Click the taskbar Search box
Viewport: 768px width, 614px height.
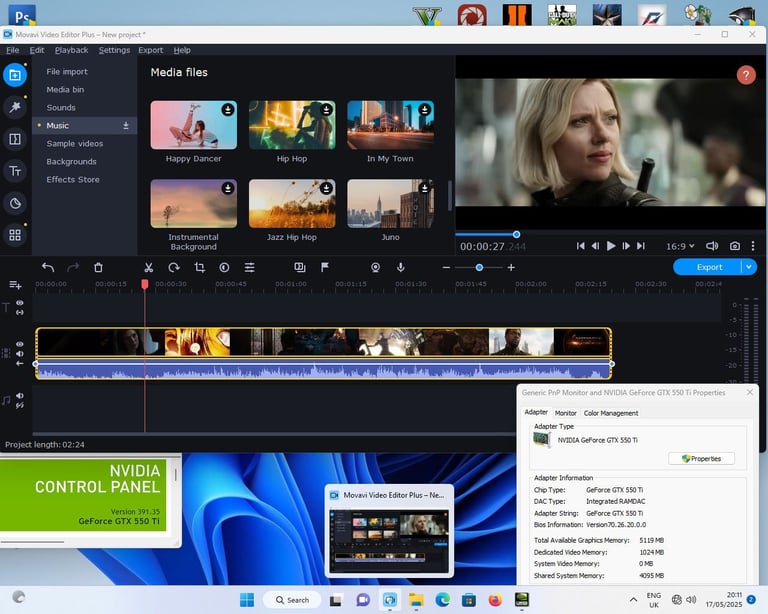click(x=292, y=600)
